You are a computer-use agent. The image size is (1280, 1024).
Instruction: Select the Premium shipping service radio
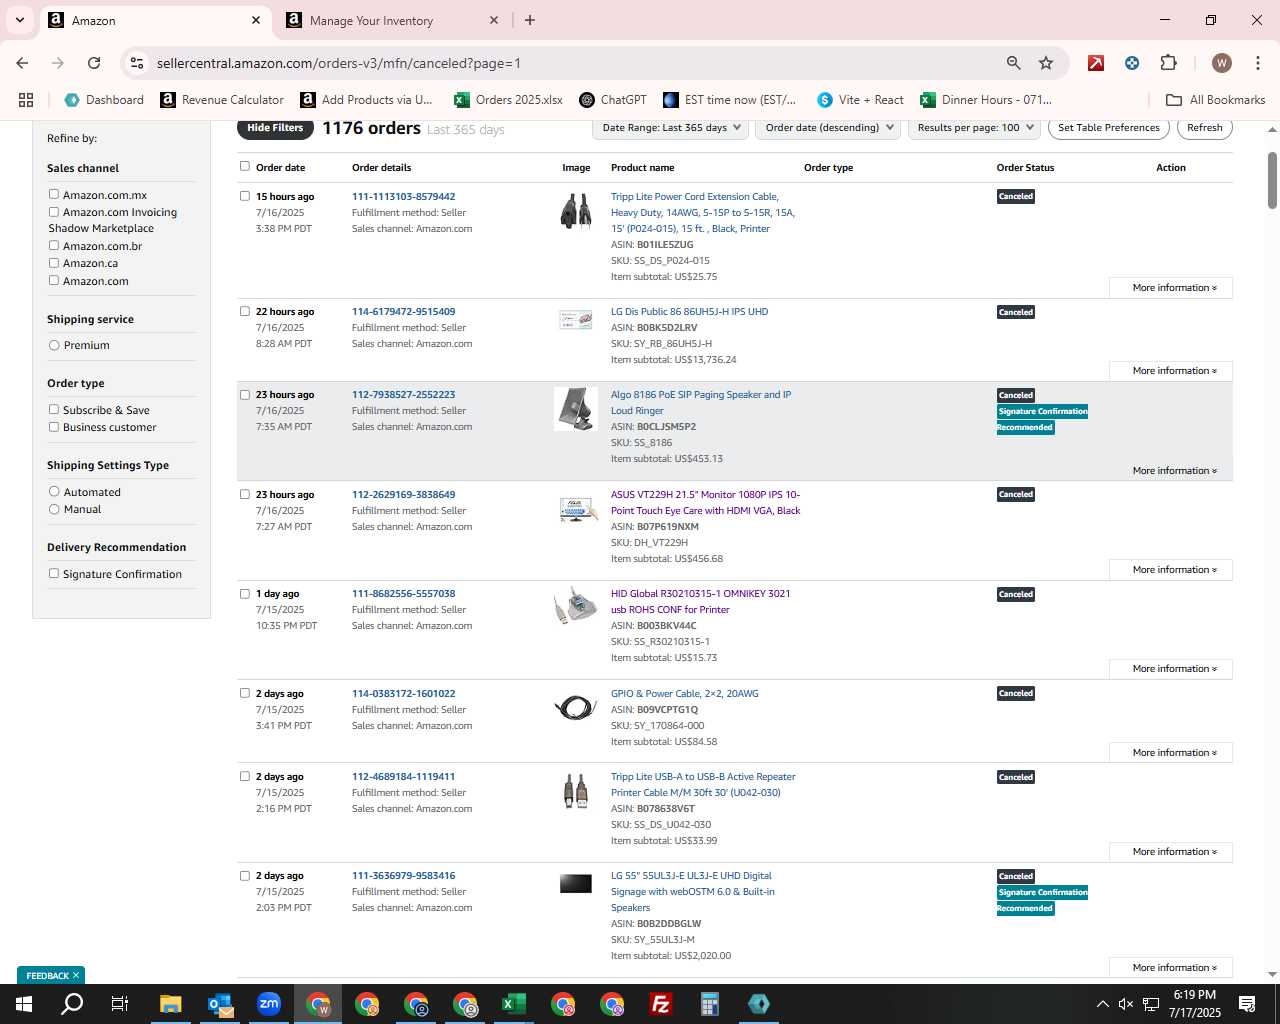(x=54, y=345)
